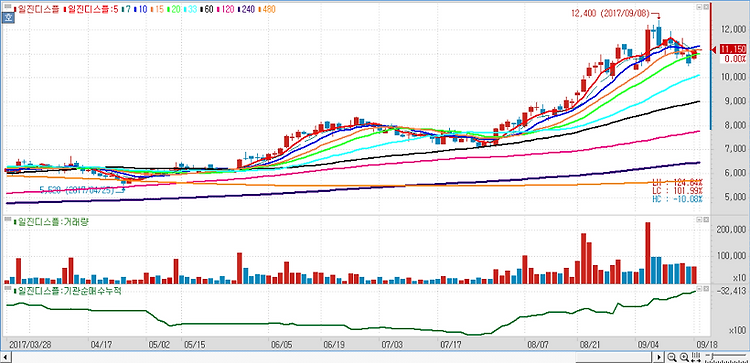Select the 33-day moving average legend
Viewport: 750px width, 363px height.
pos(190,9)
